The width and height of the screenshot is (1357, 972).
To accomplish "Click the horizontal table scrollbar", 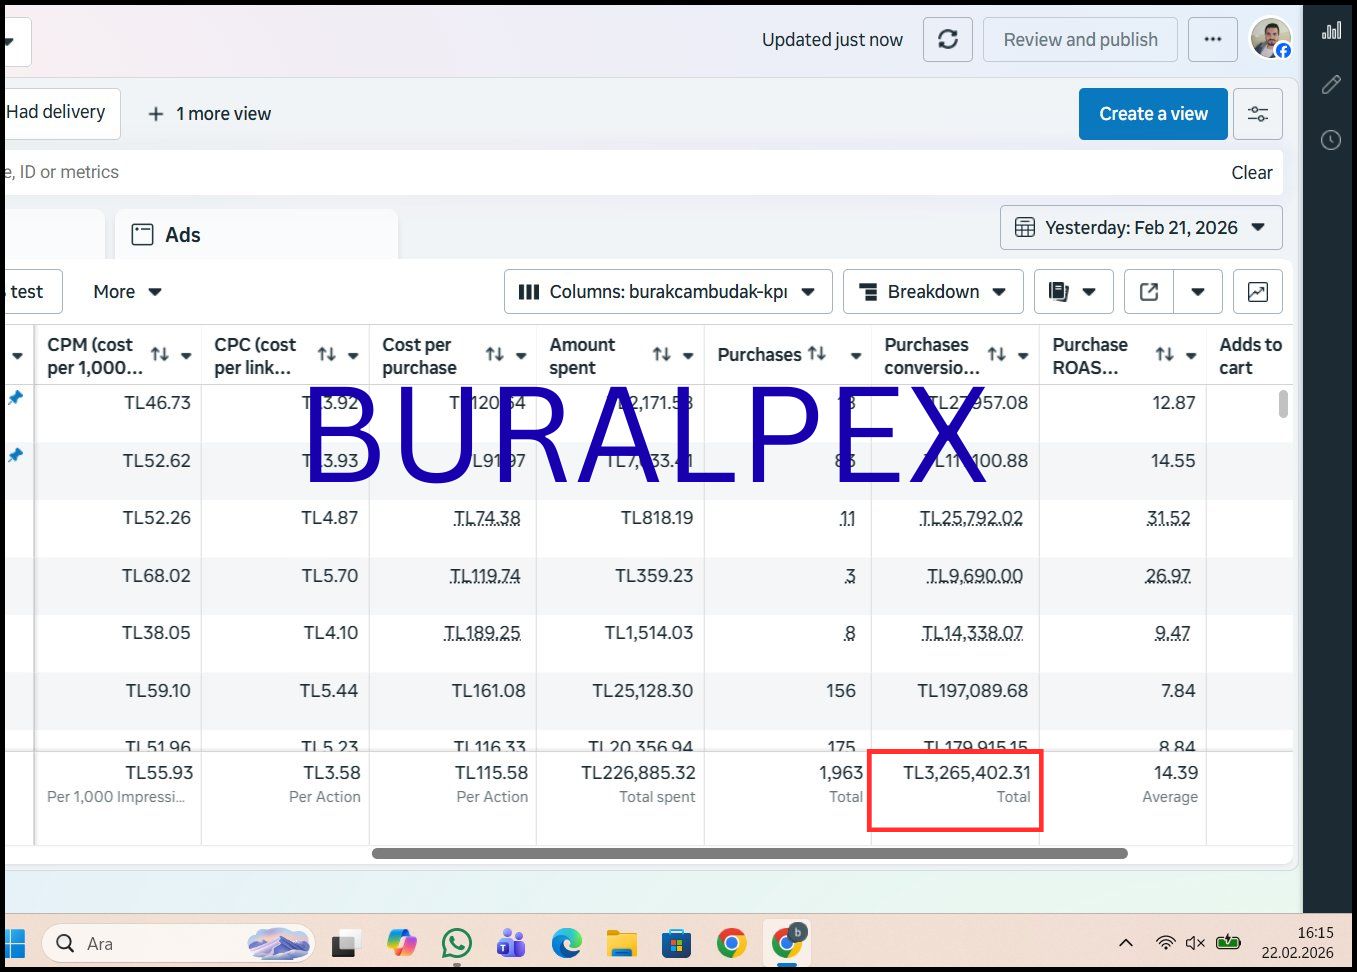I will [x=749, y=854].
